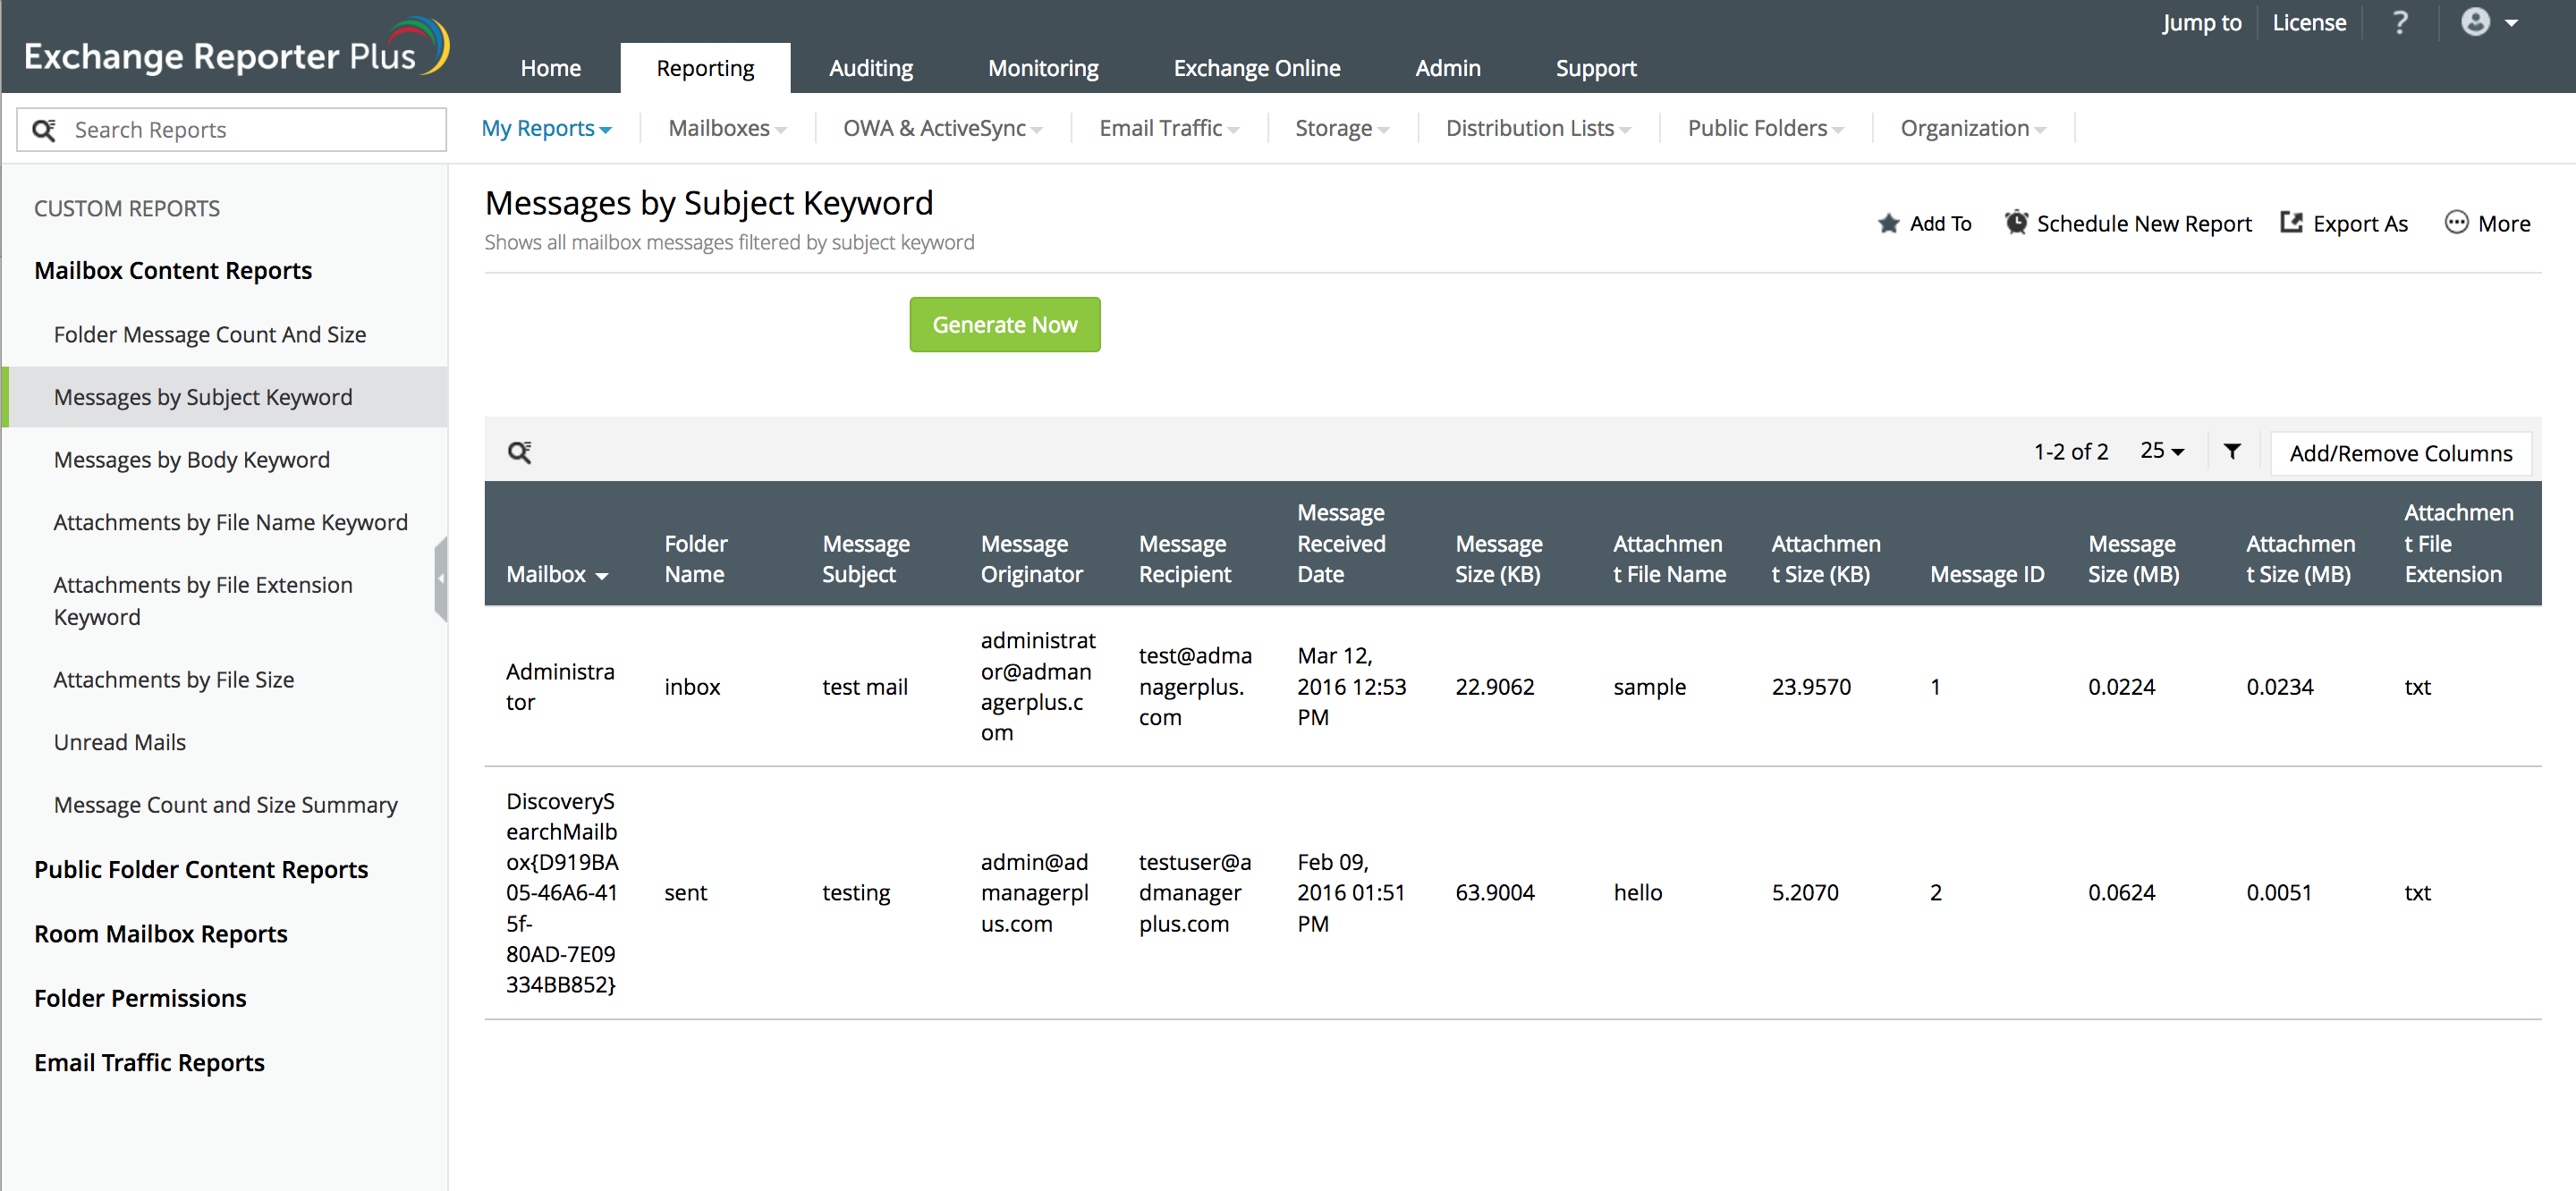This screenshot has height=1191, width=2576.
Task: Open Messages by Body Keyword report
Action: pos(191,460)
